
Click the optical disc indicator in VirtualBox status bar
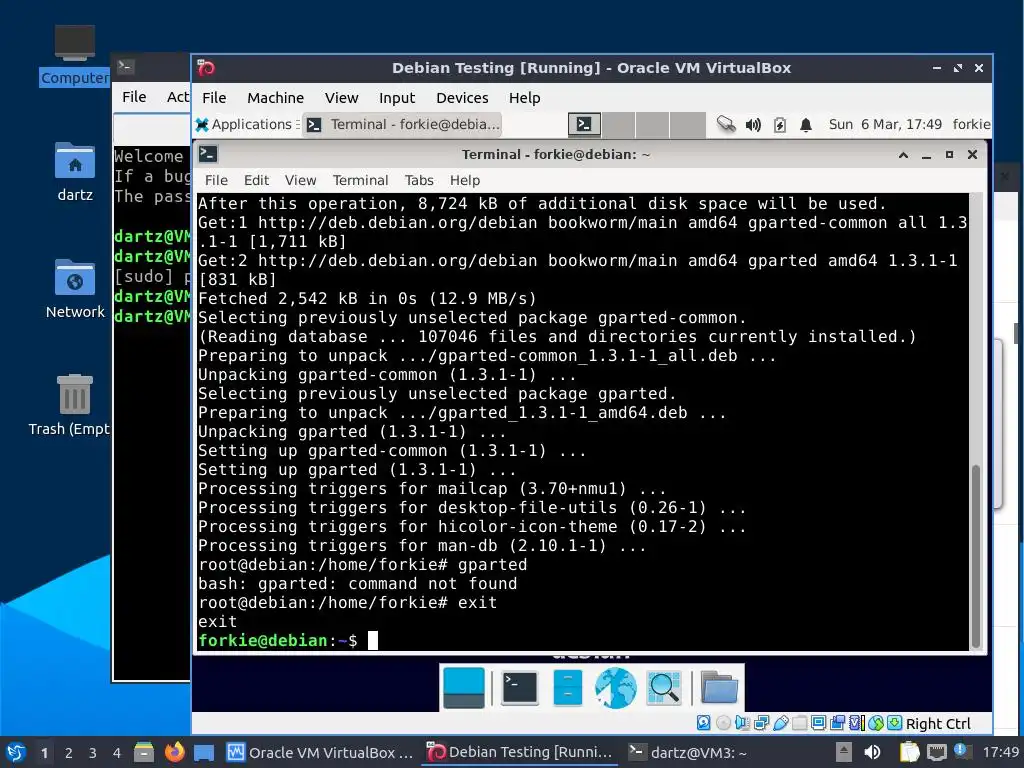[x=723, y=723]
